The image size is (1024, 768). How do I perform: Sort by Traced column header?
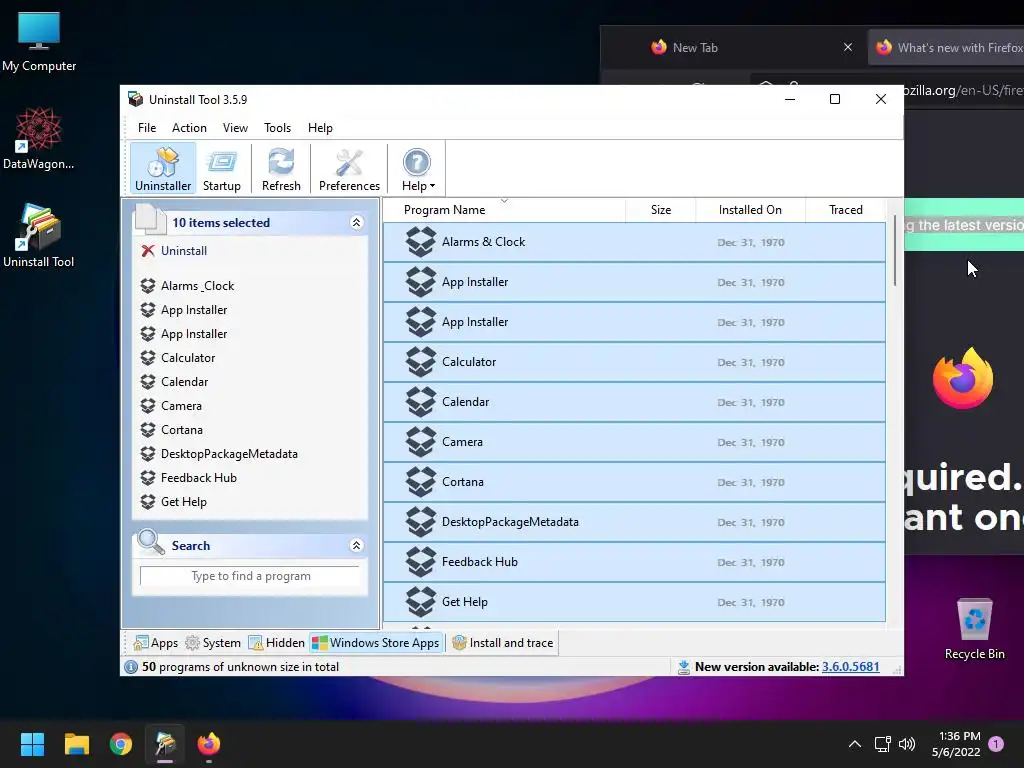(x=846, y=210)
